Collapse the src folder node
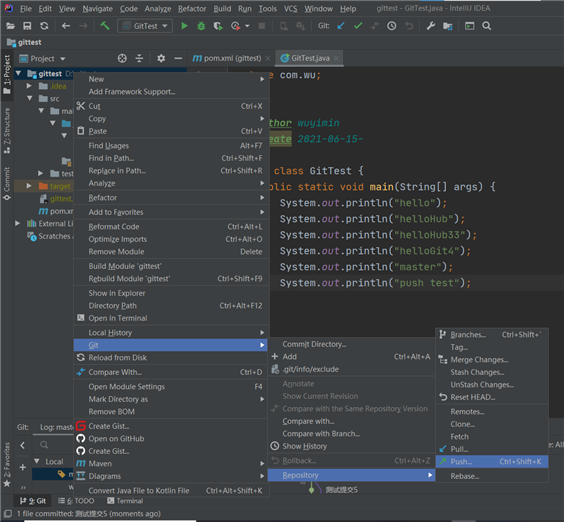Image resolution: width=564 pixels, height=522 pixels. tap(30, 98)
